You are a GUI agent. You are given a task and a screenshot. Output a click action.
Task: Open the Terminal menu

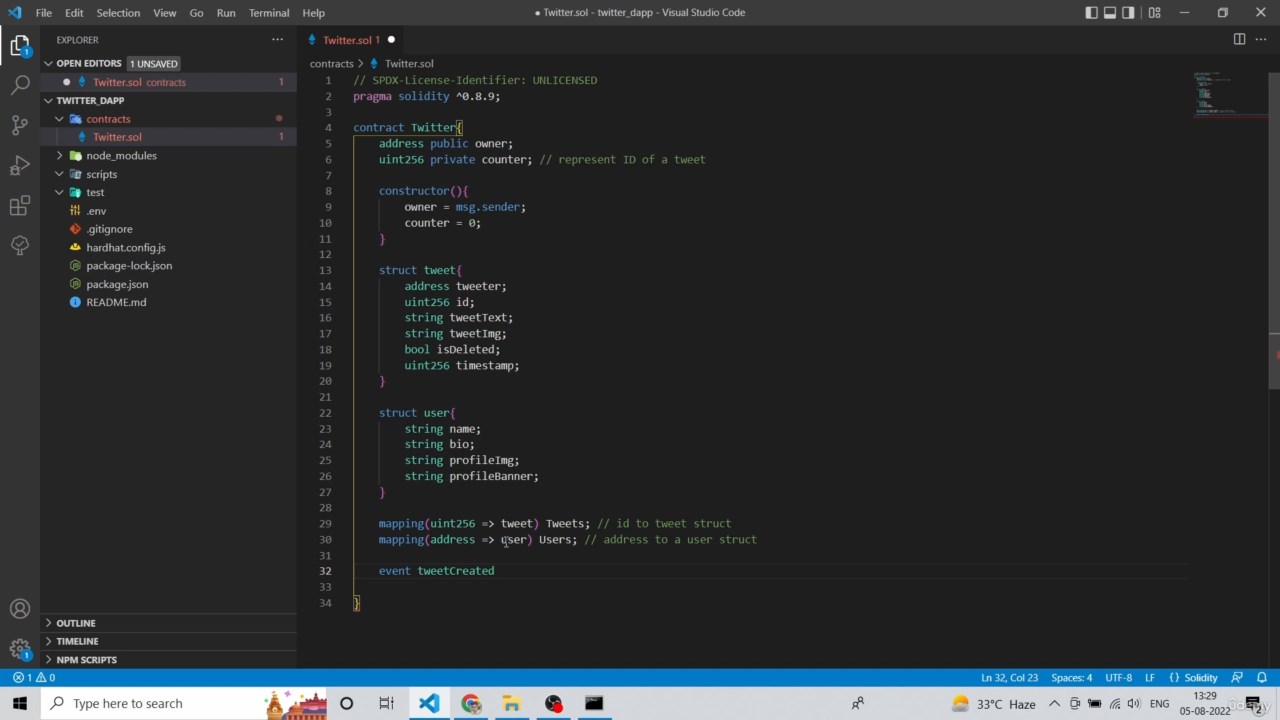coord(269,13)
